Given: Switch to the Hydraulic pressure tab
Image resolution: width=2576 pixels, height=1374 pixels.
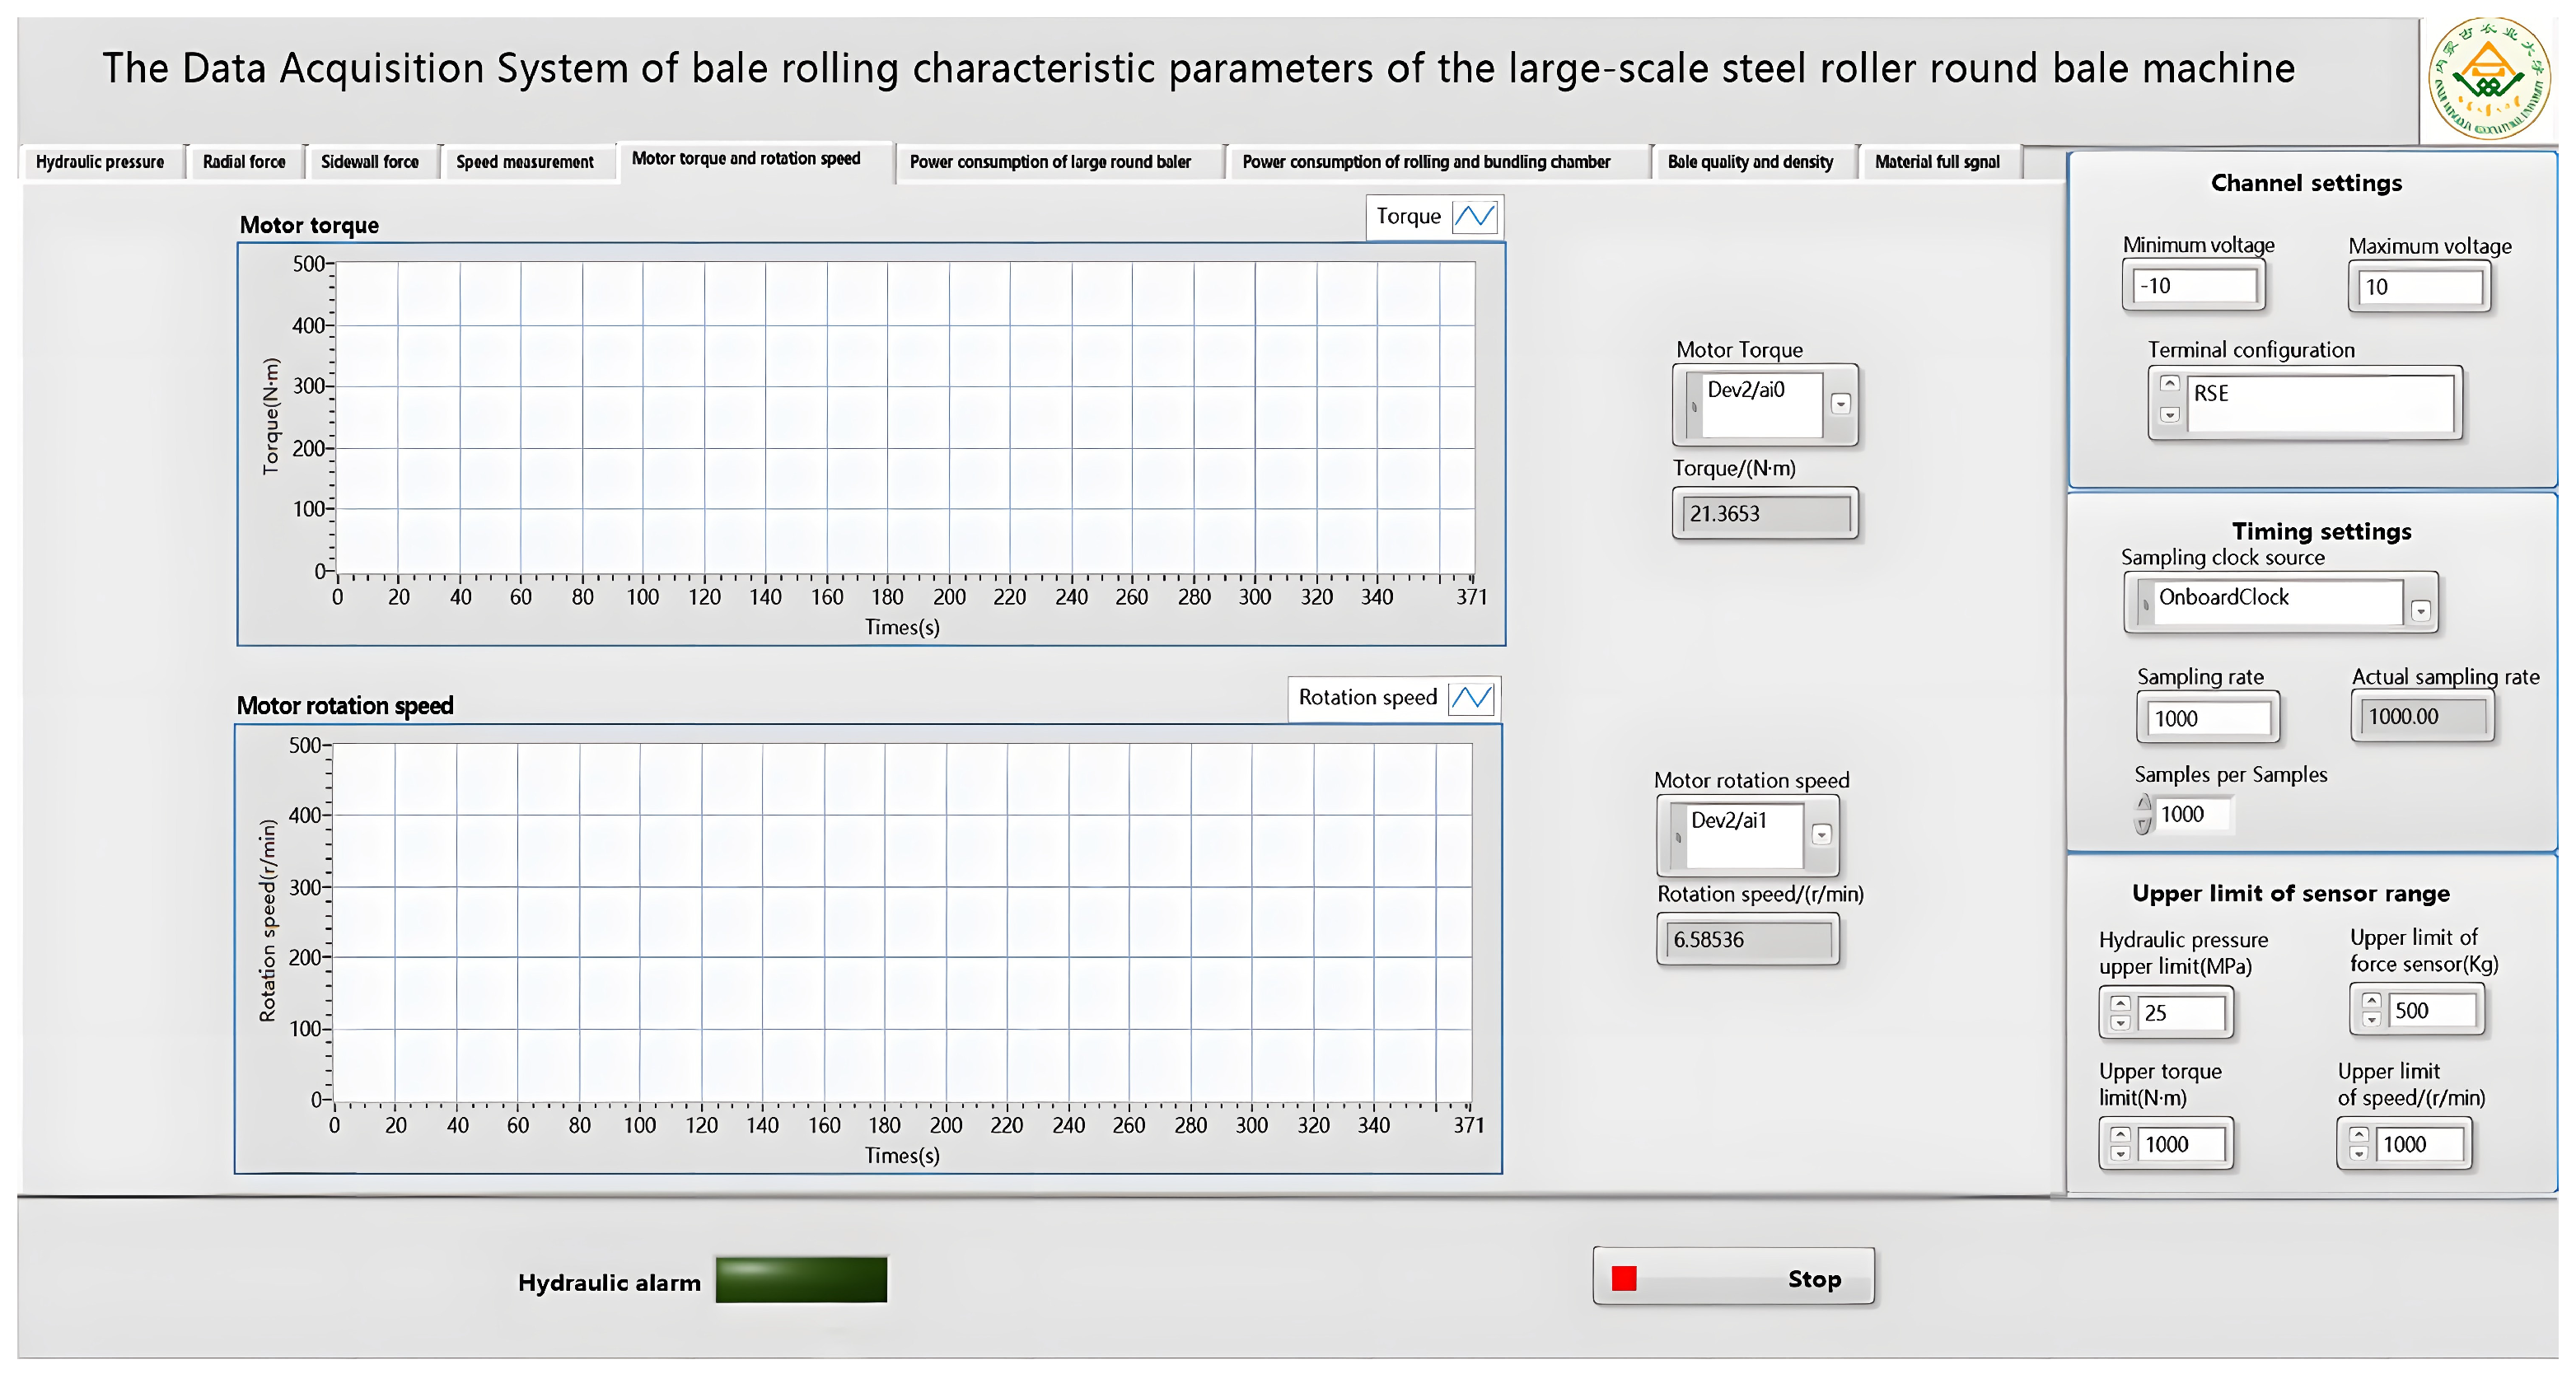Looking at the screenshot, I should (100, 162).
